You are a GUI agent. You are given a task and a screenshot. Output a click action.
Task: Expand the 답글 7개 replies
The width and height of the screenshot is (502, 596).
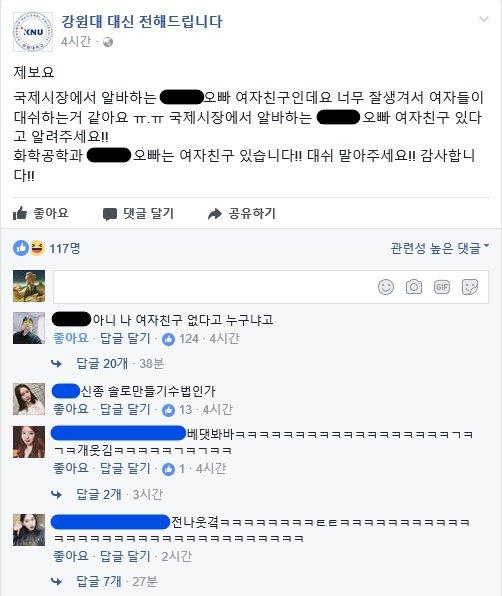99,581
